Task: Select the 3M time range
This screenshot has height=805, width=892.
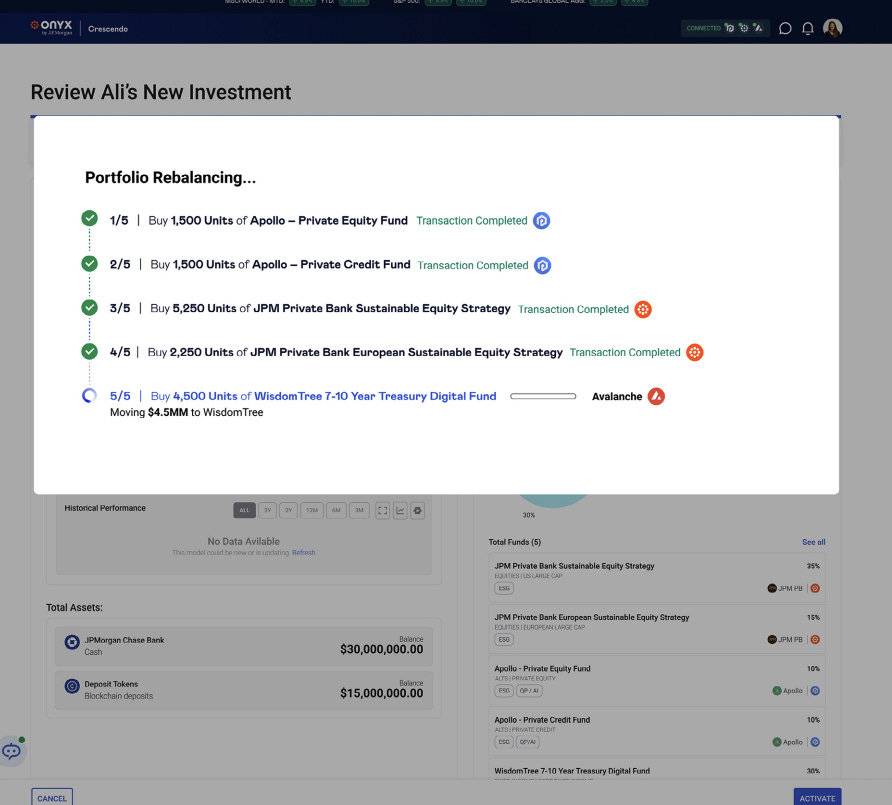Action: click(x=359, y=510)
